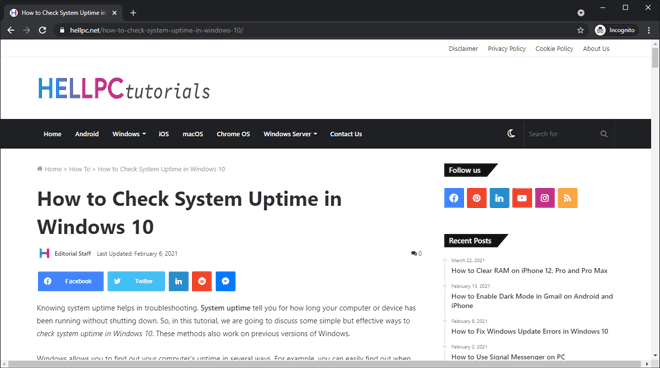Click the Editorial Staff author avatar
This screenshot has width=660, height=368.
click(x=44, y=253)
